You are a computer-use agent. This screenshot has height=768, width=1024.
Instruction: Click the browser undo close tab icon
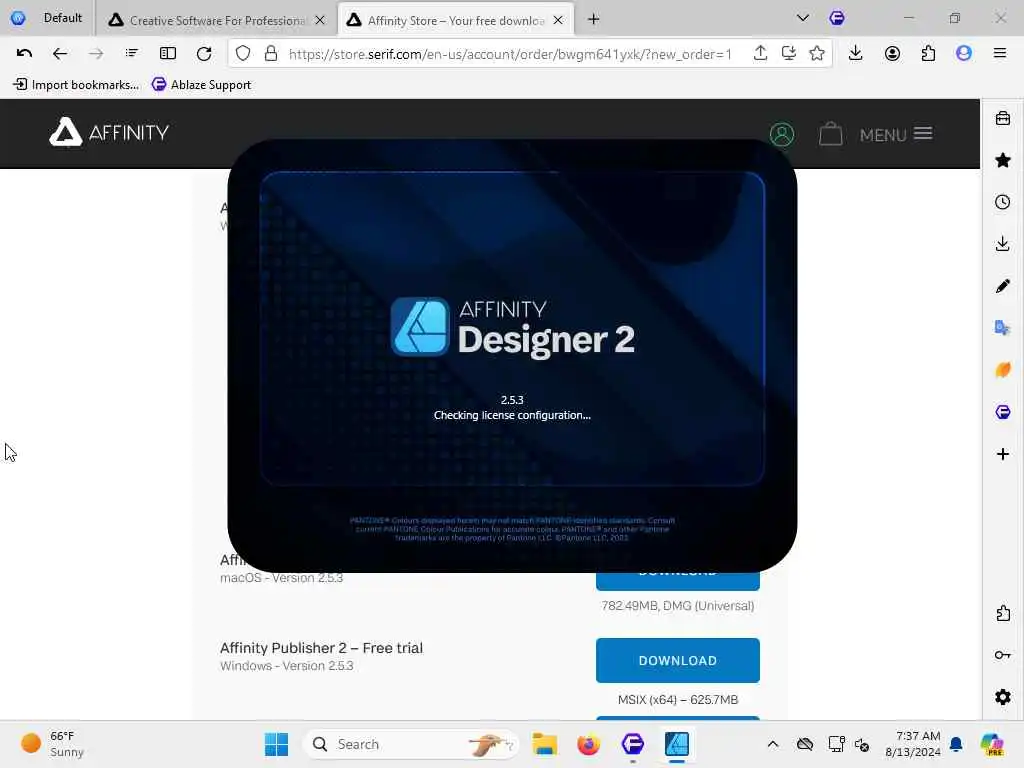click(x=24, y=54)
